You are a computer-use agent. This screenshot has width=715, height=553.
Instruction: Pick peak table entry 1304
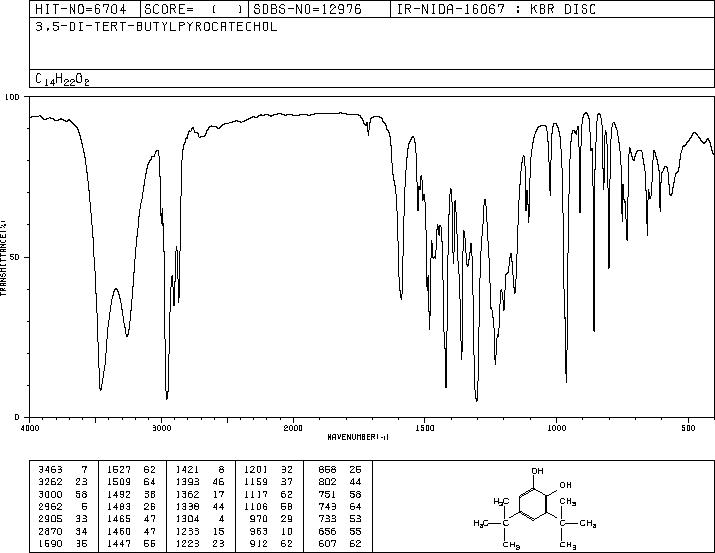pos(201,519)
